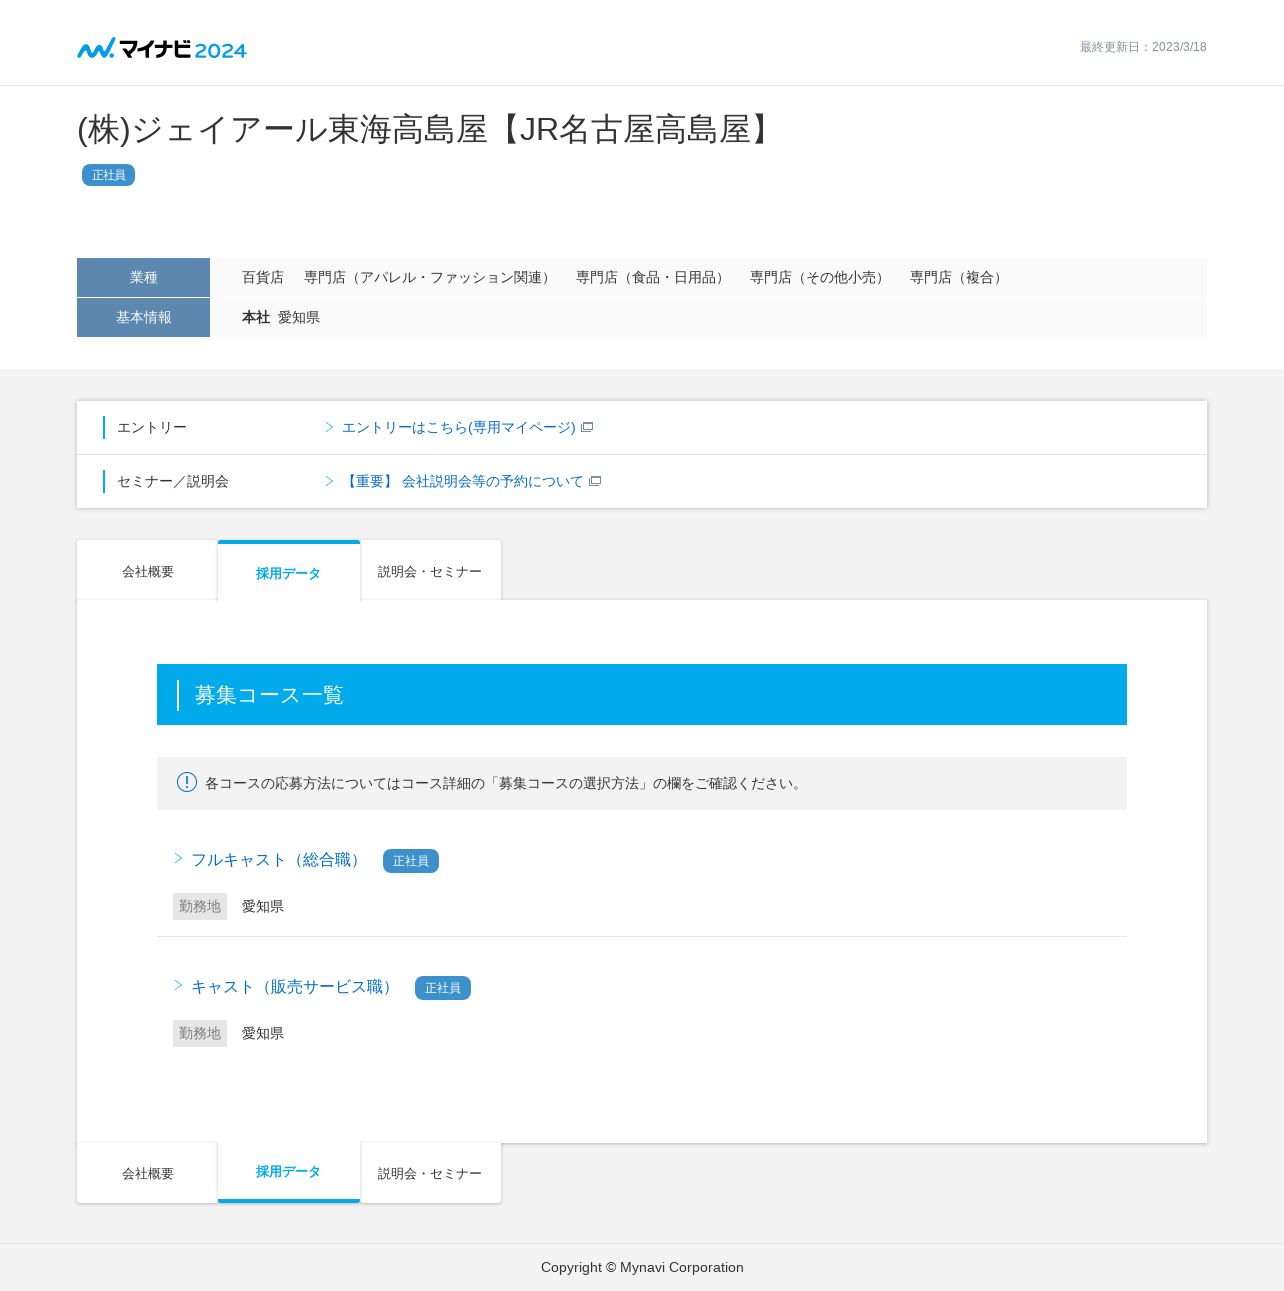Click external-link icon beside 会社説明会等の予約について

click(x=595, y=481)
